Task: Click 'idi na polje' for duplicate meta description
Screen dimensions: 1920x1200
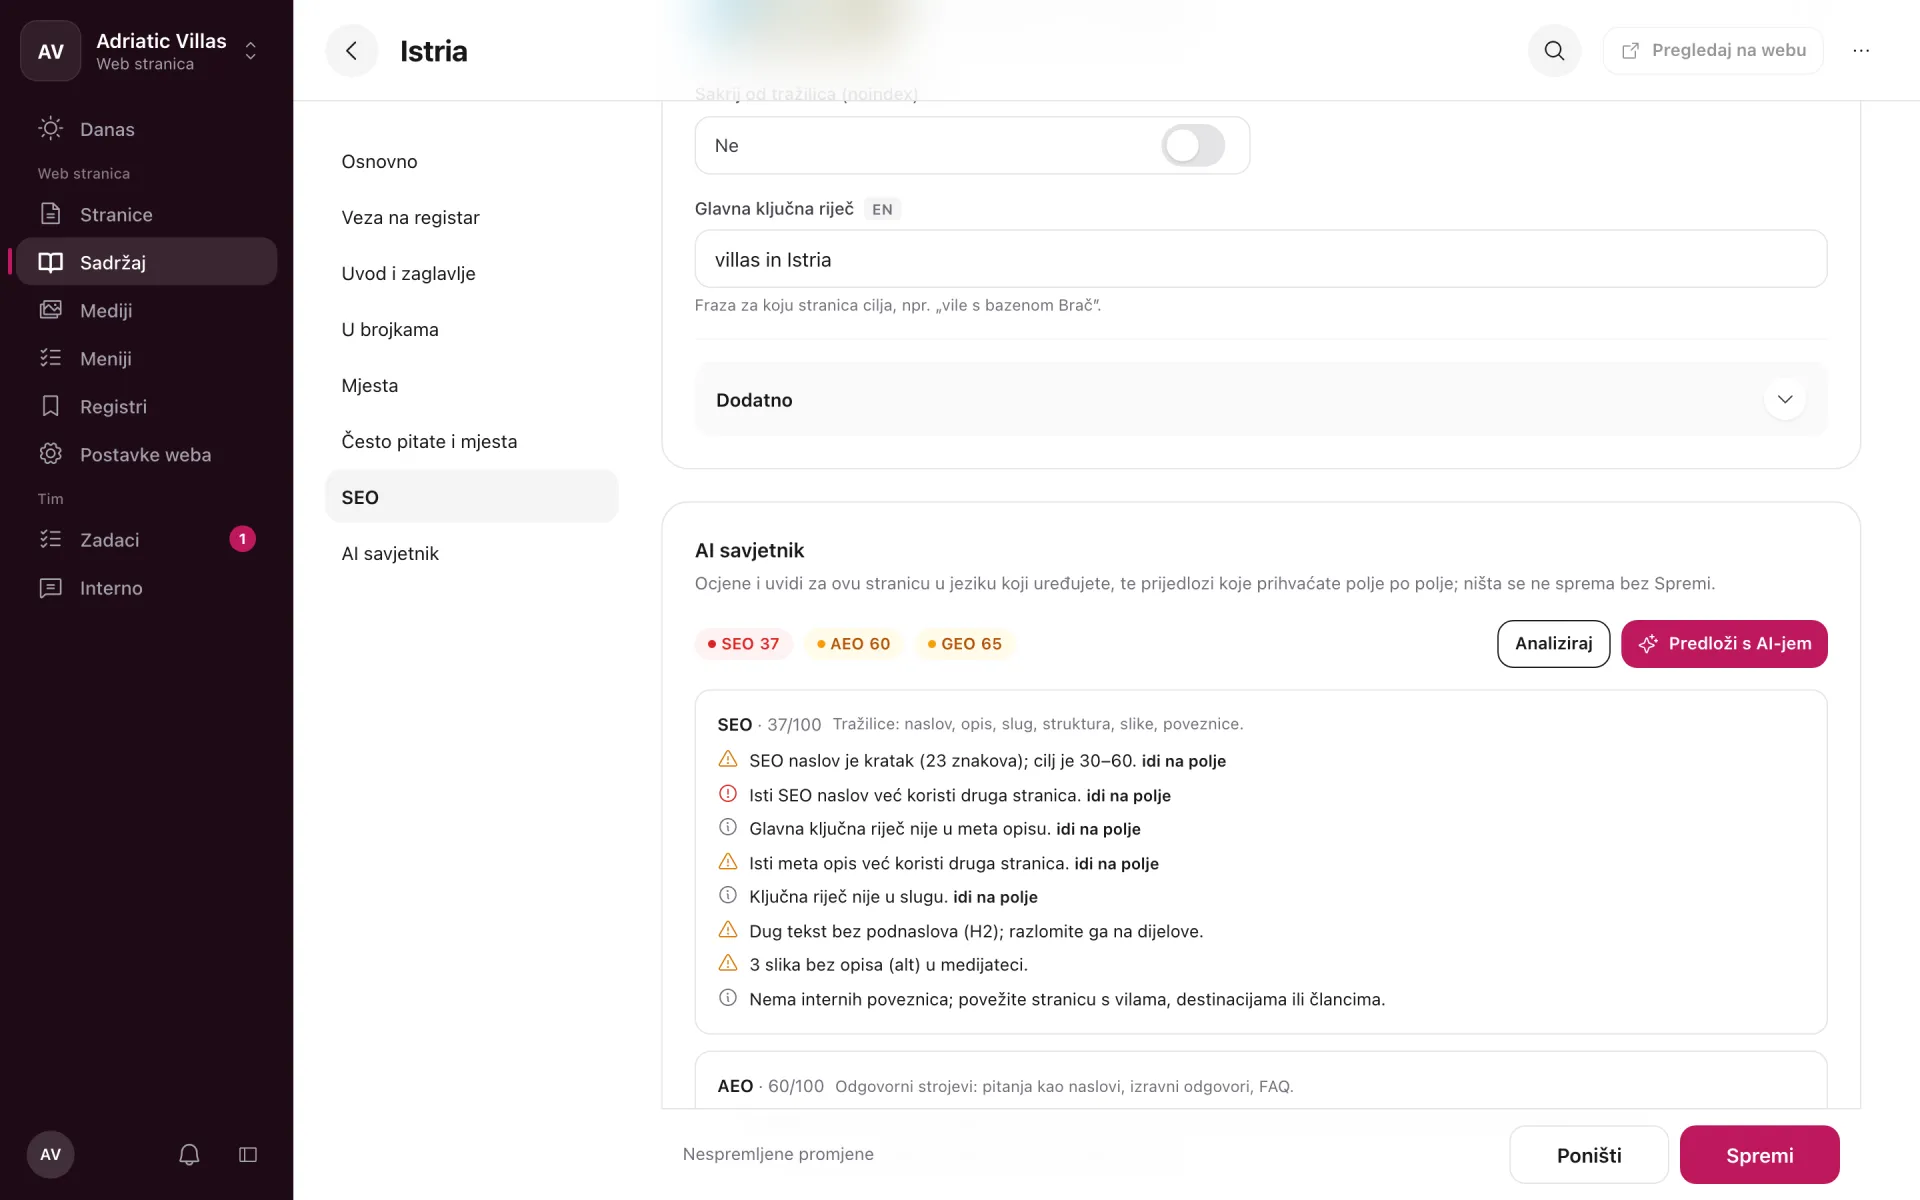Action: [x=1117, y=864]
